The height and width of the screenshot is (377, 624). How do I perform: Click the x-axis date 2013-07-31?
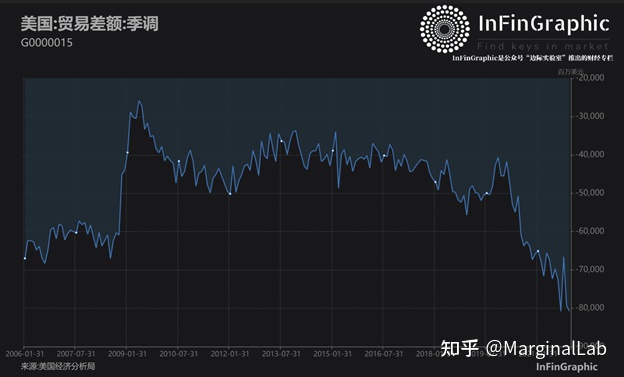click(281, 354)
